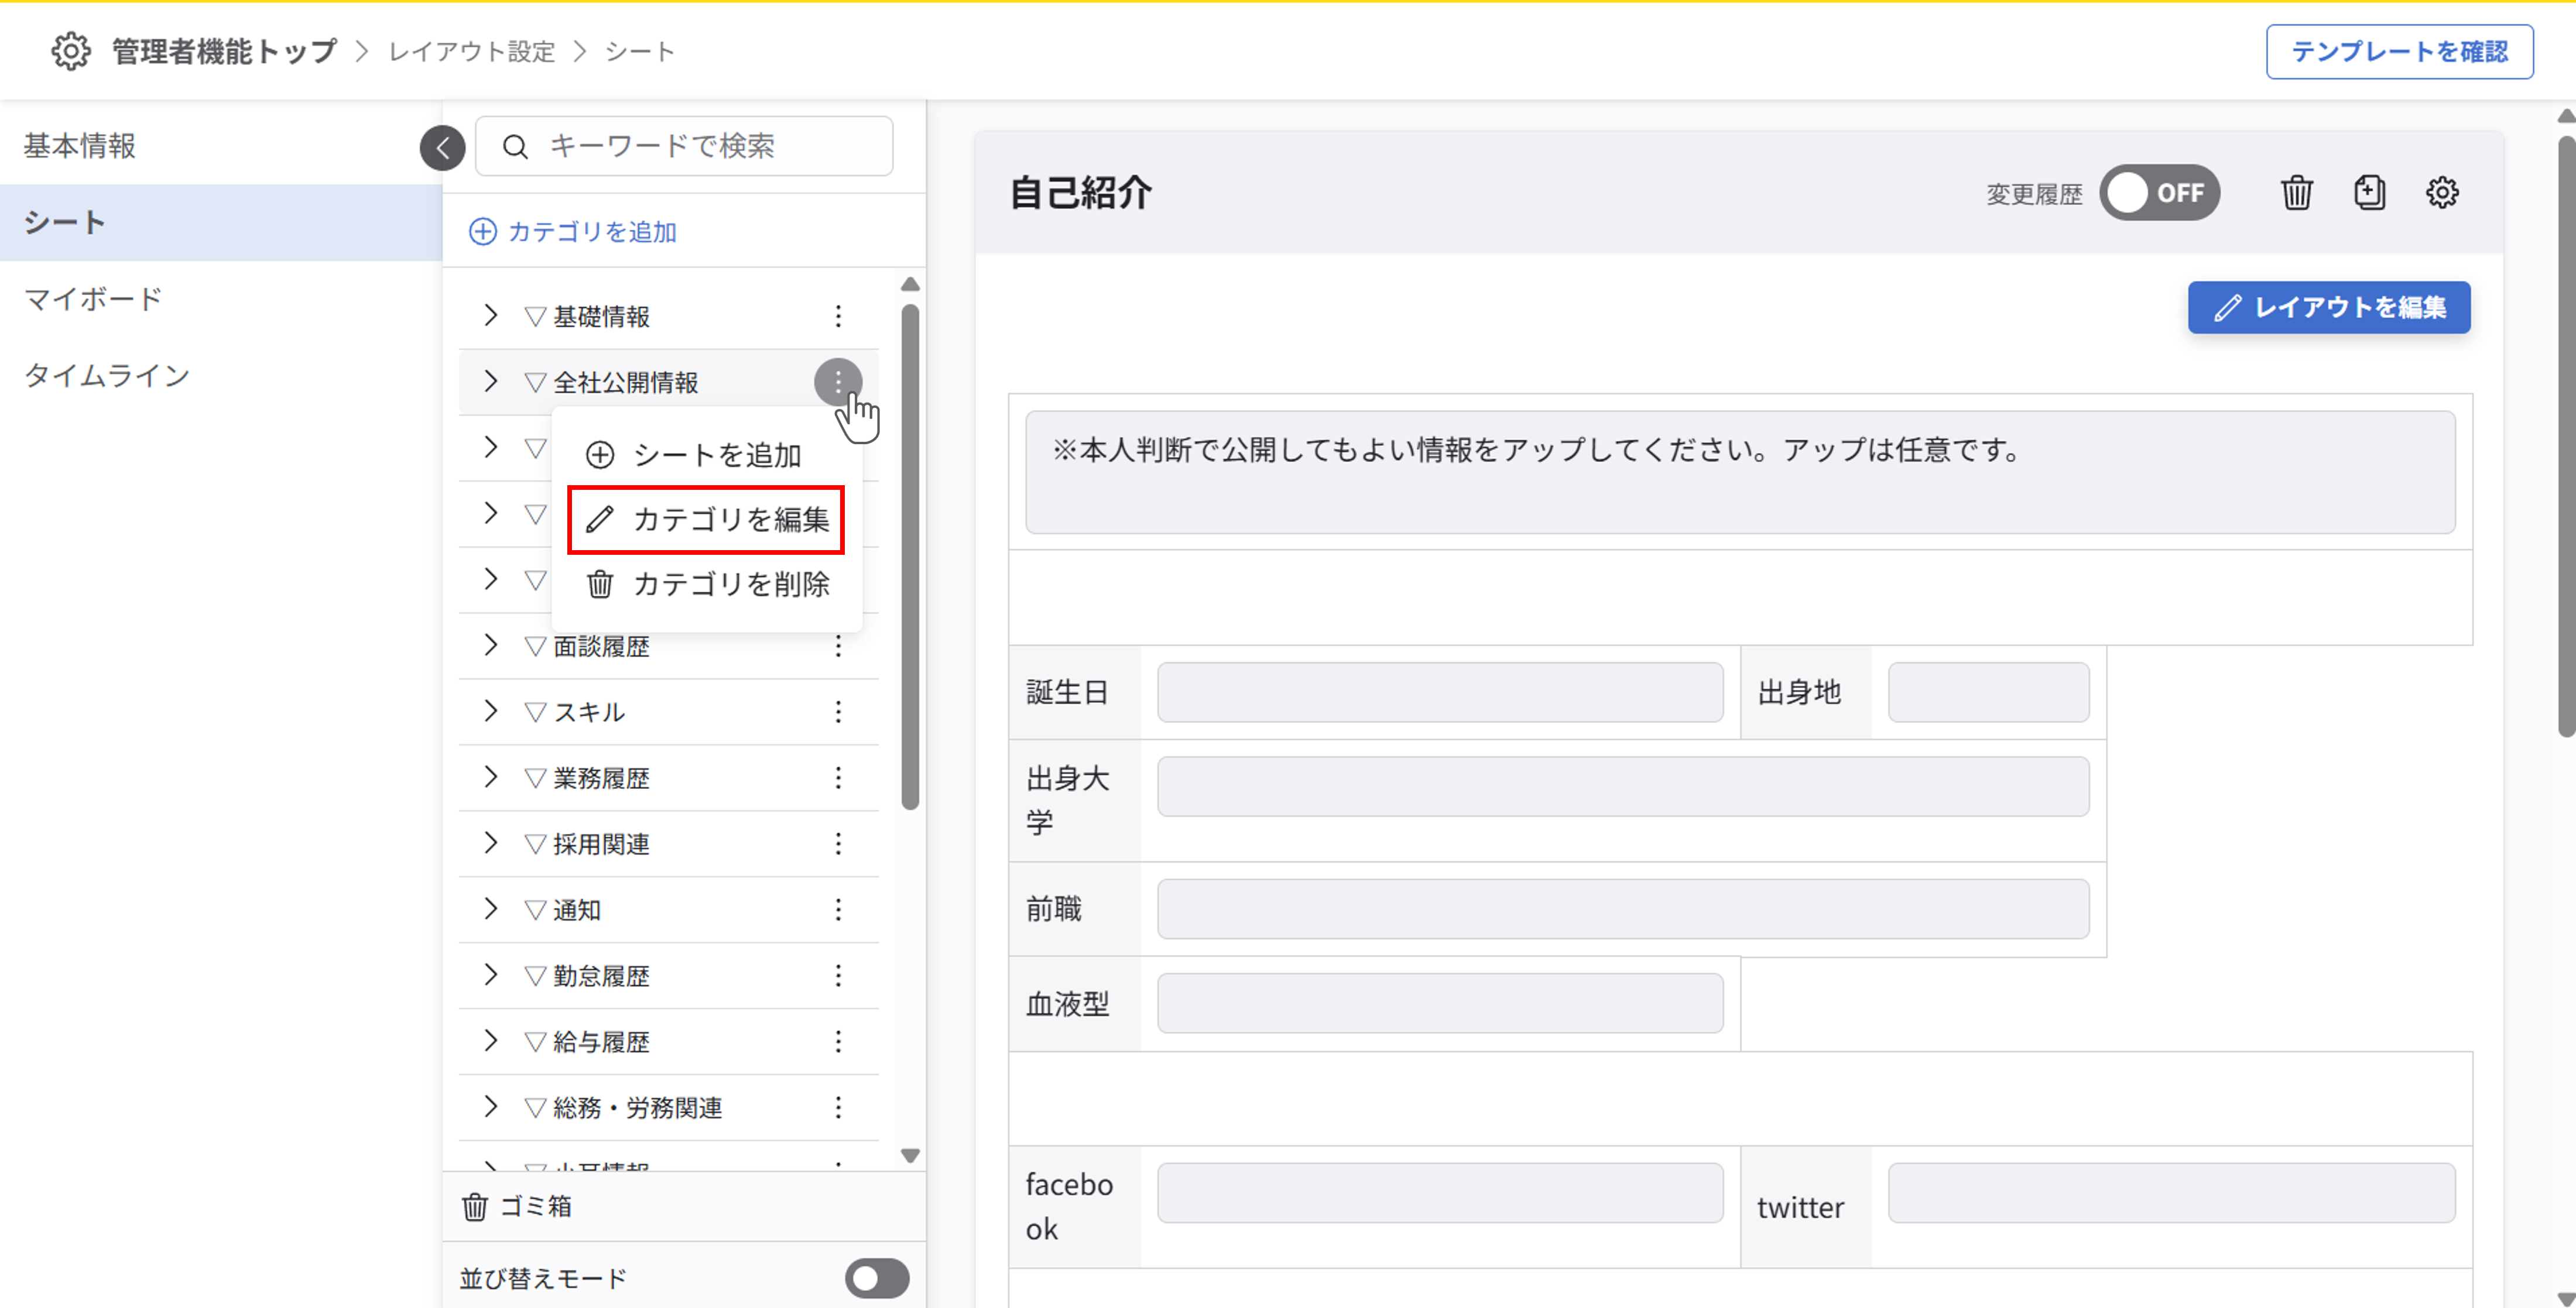Duplicate the sheet with the copy icon
Viewport: 2576px width, 1308px height.
2370,192
